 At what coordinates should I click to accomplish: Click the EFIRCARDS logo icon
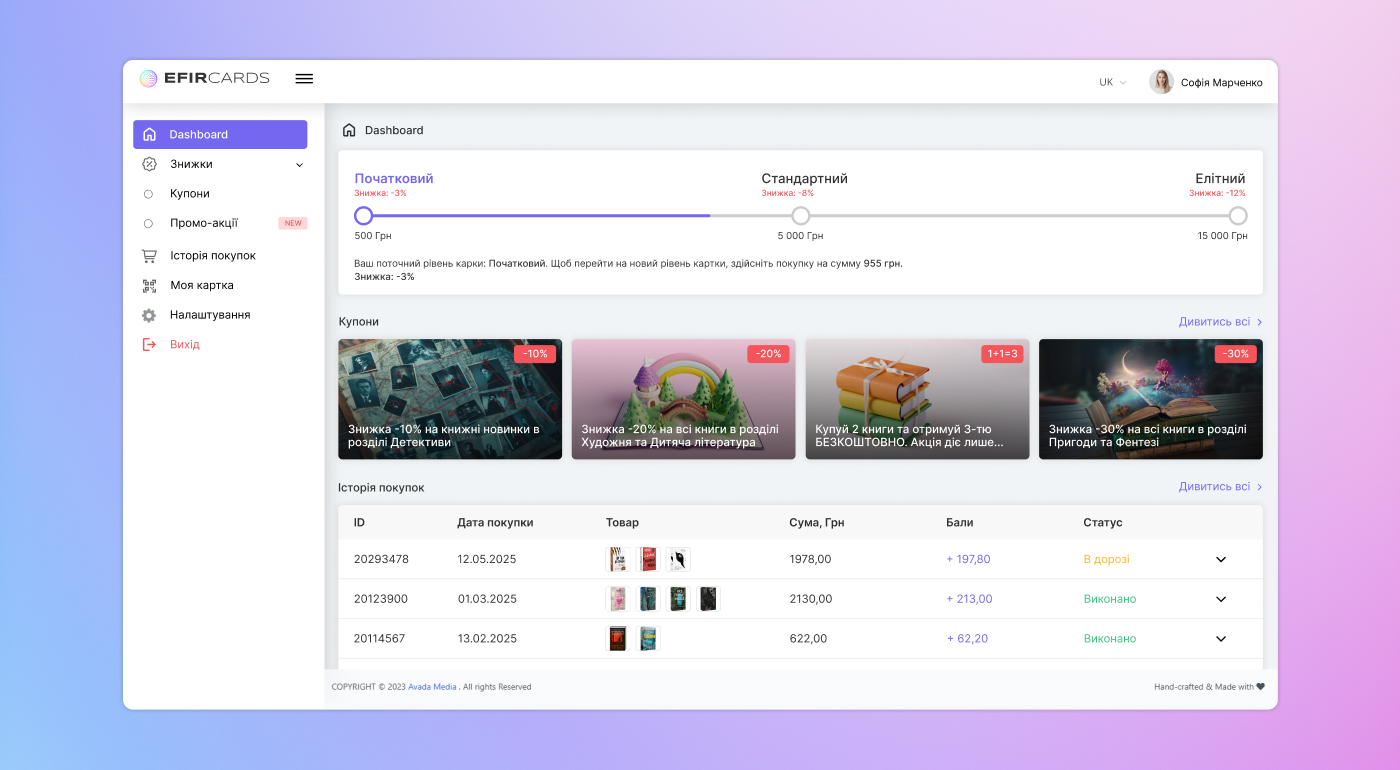148,78
